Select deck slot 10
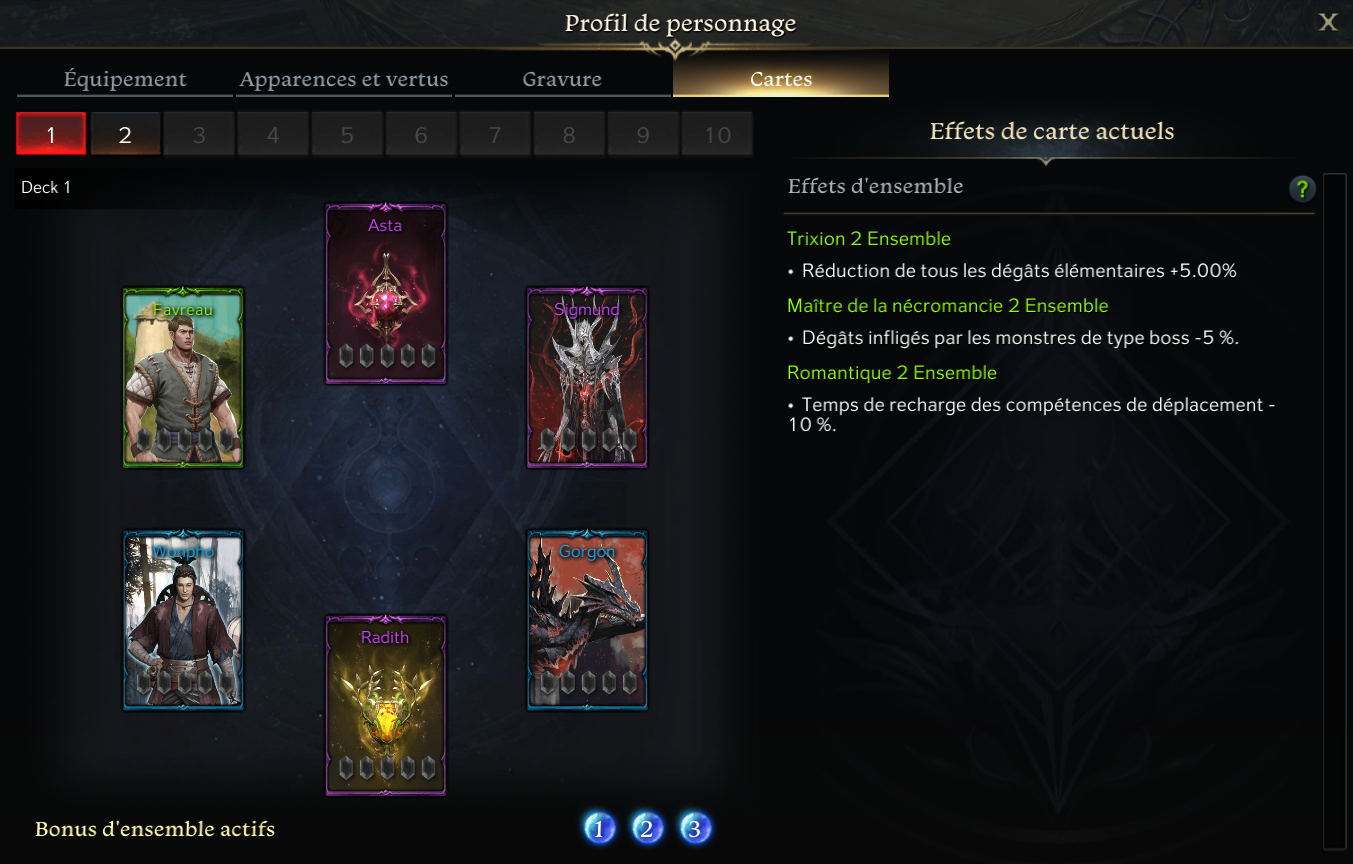The image size is (1353, 864). tap(717, 134)
